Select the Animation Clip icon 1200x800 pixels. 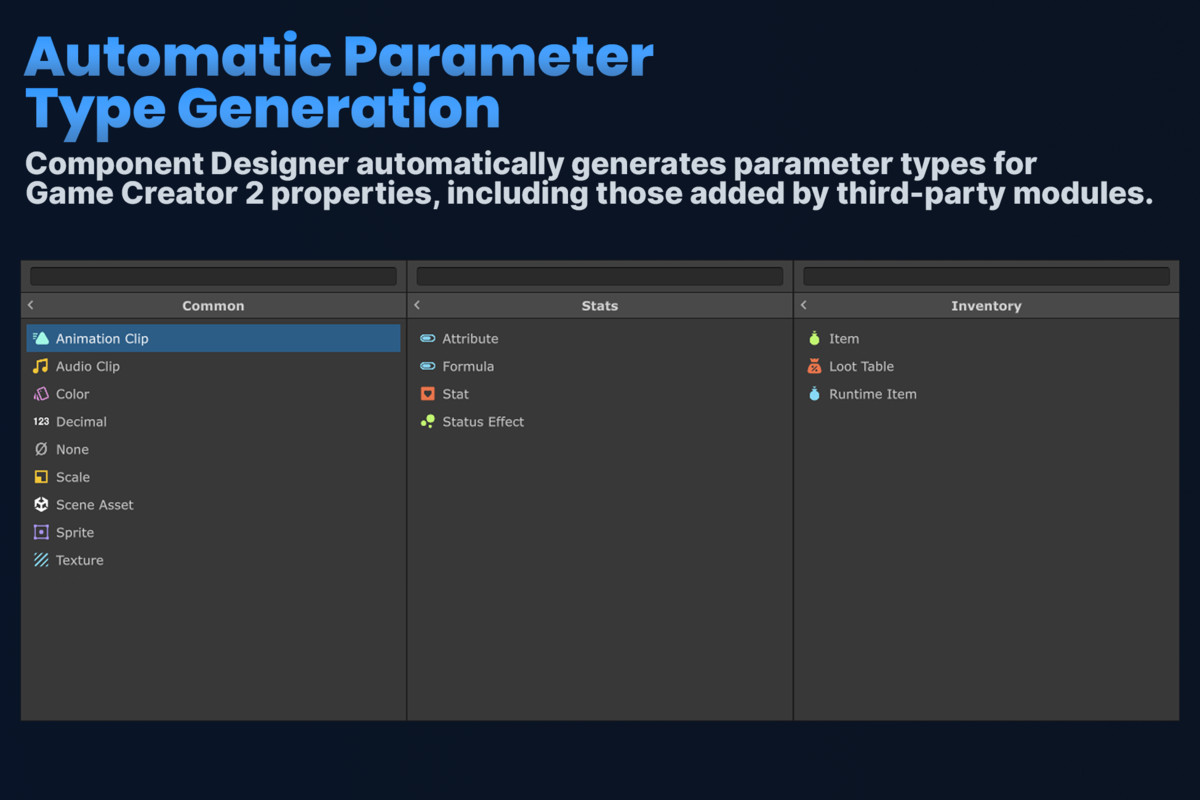pos(41,338)
